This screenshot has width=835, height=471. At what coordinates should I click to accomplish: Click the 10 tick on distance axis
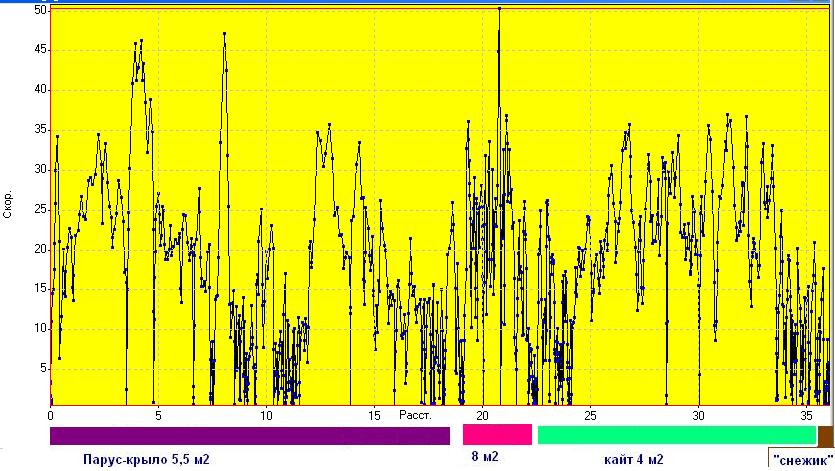266,415
